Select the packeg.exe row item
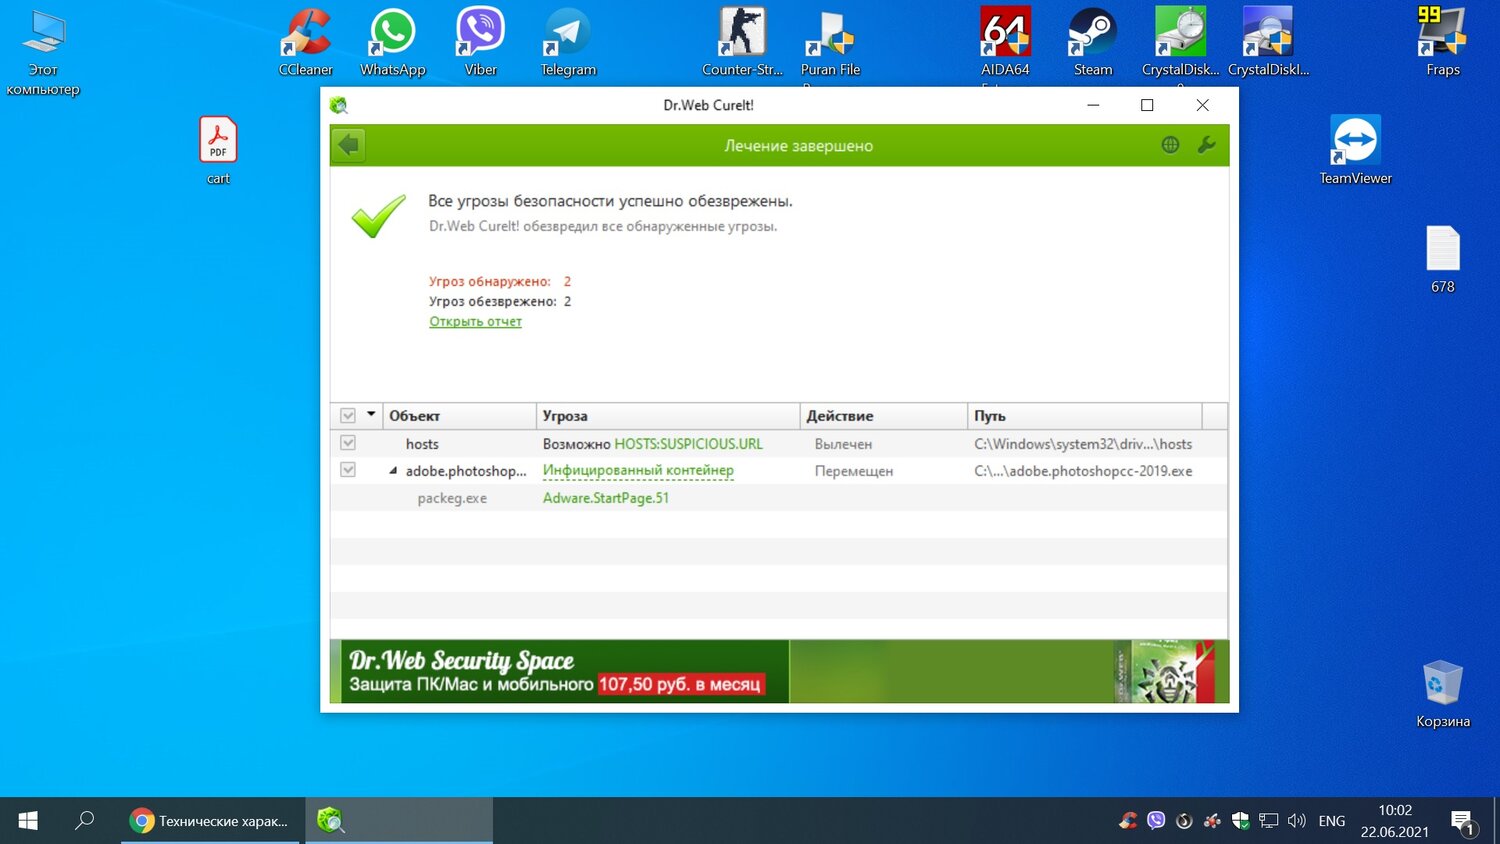The width and height of the screenshot is (1500, 844). coord(452,498)
